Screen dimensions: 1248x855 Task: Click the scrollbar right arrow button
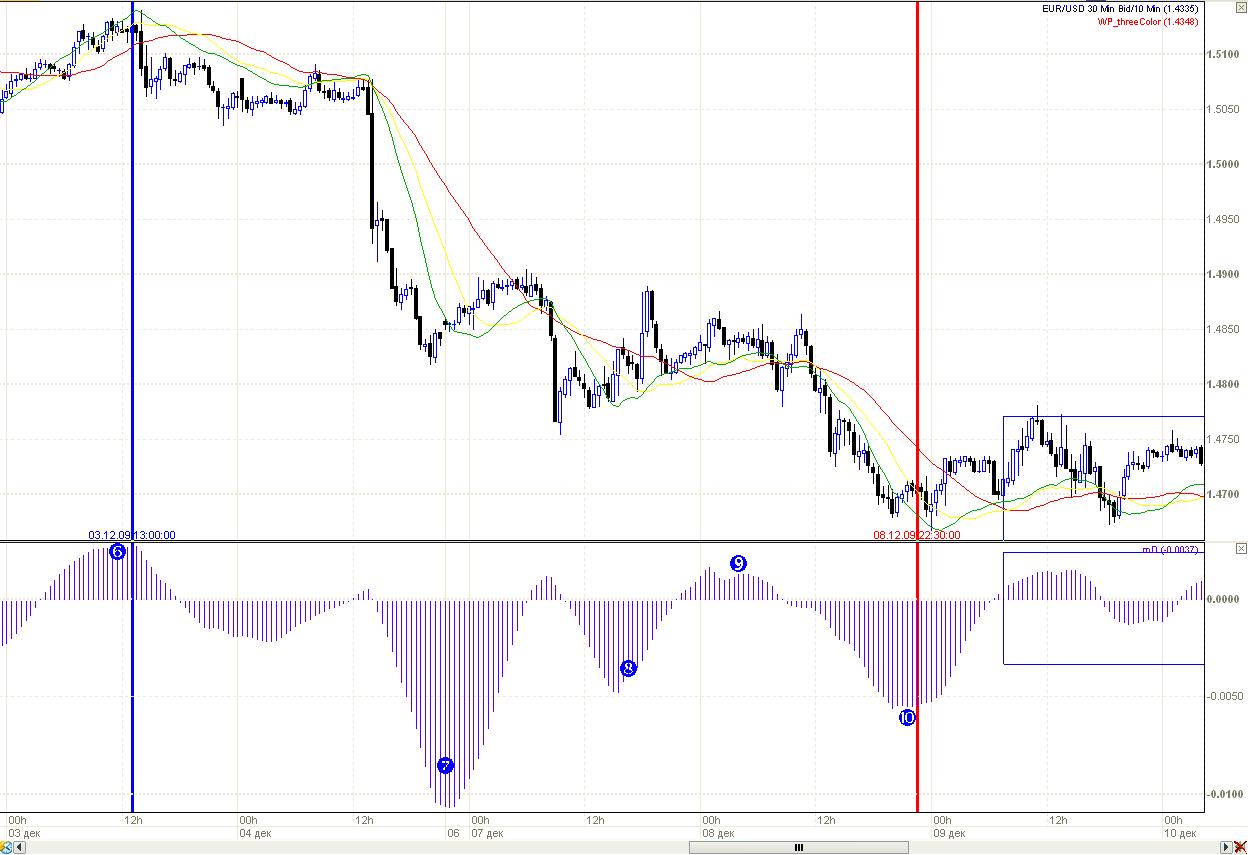[1227, 848]
